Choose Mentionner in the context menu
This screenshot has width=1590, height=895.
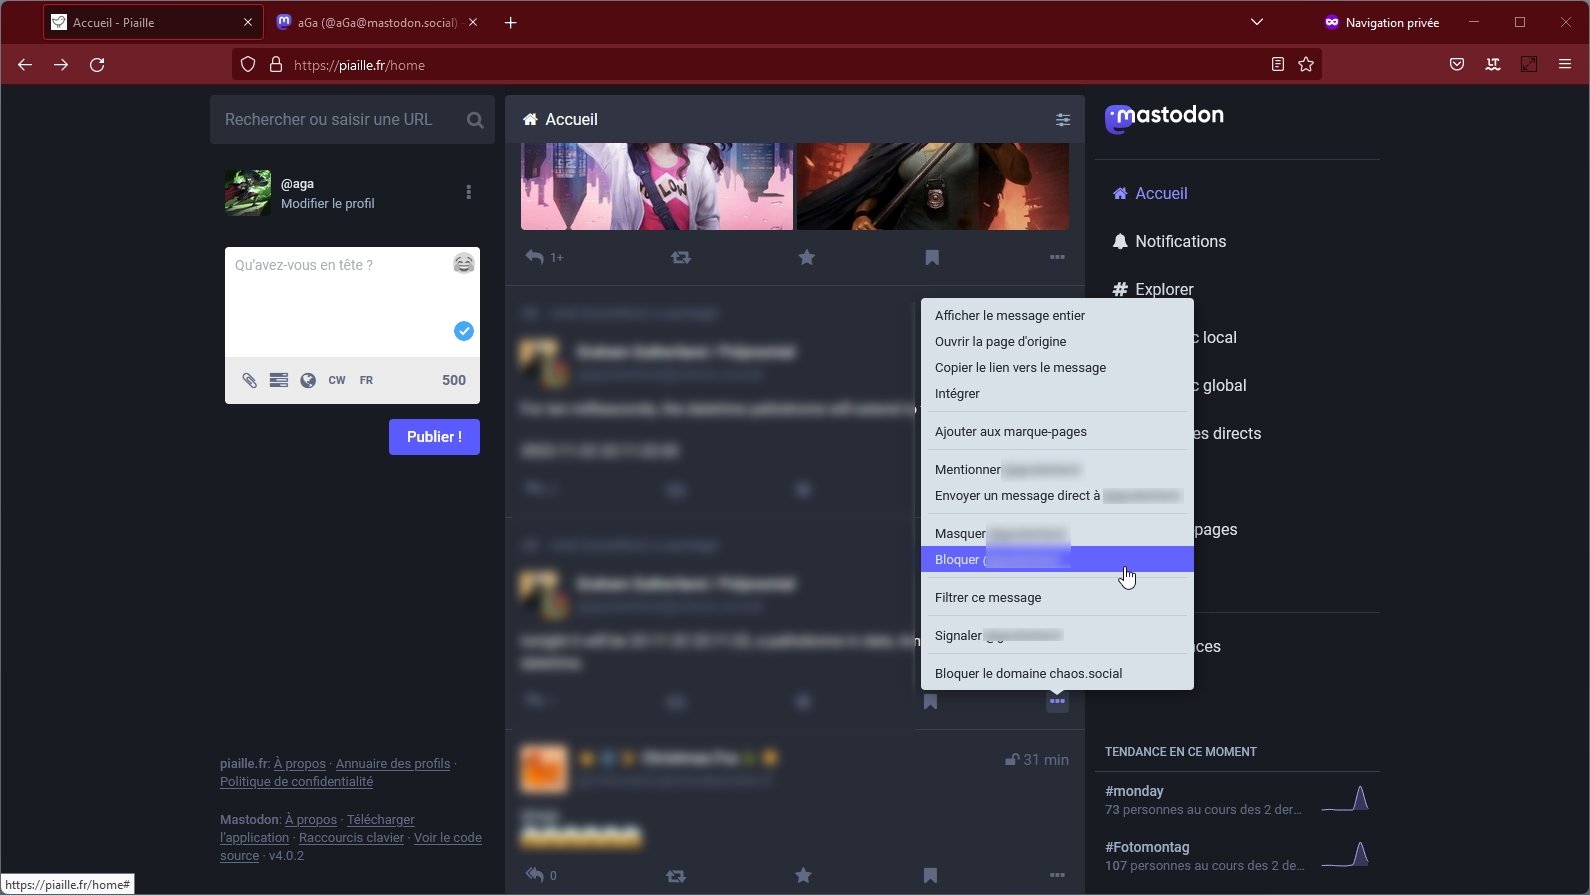click(x=1057, y=469)
